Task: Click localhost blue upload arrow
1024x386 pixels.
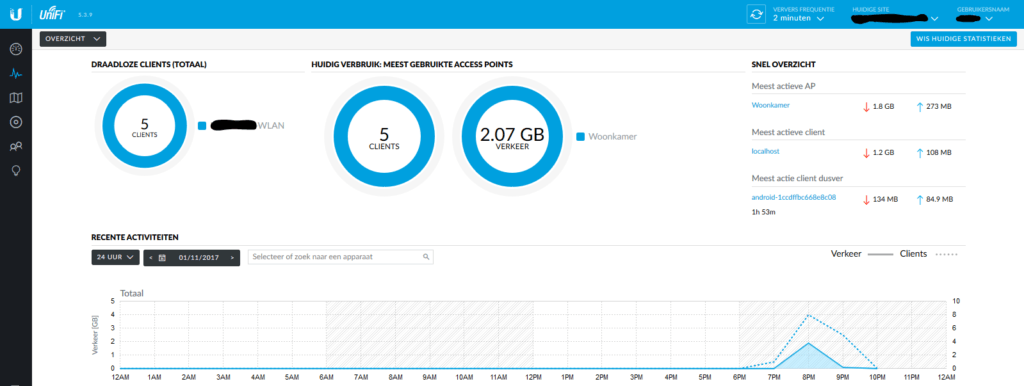Action: (x=920, y=153)
